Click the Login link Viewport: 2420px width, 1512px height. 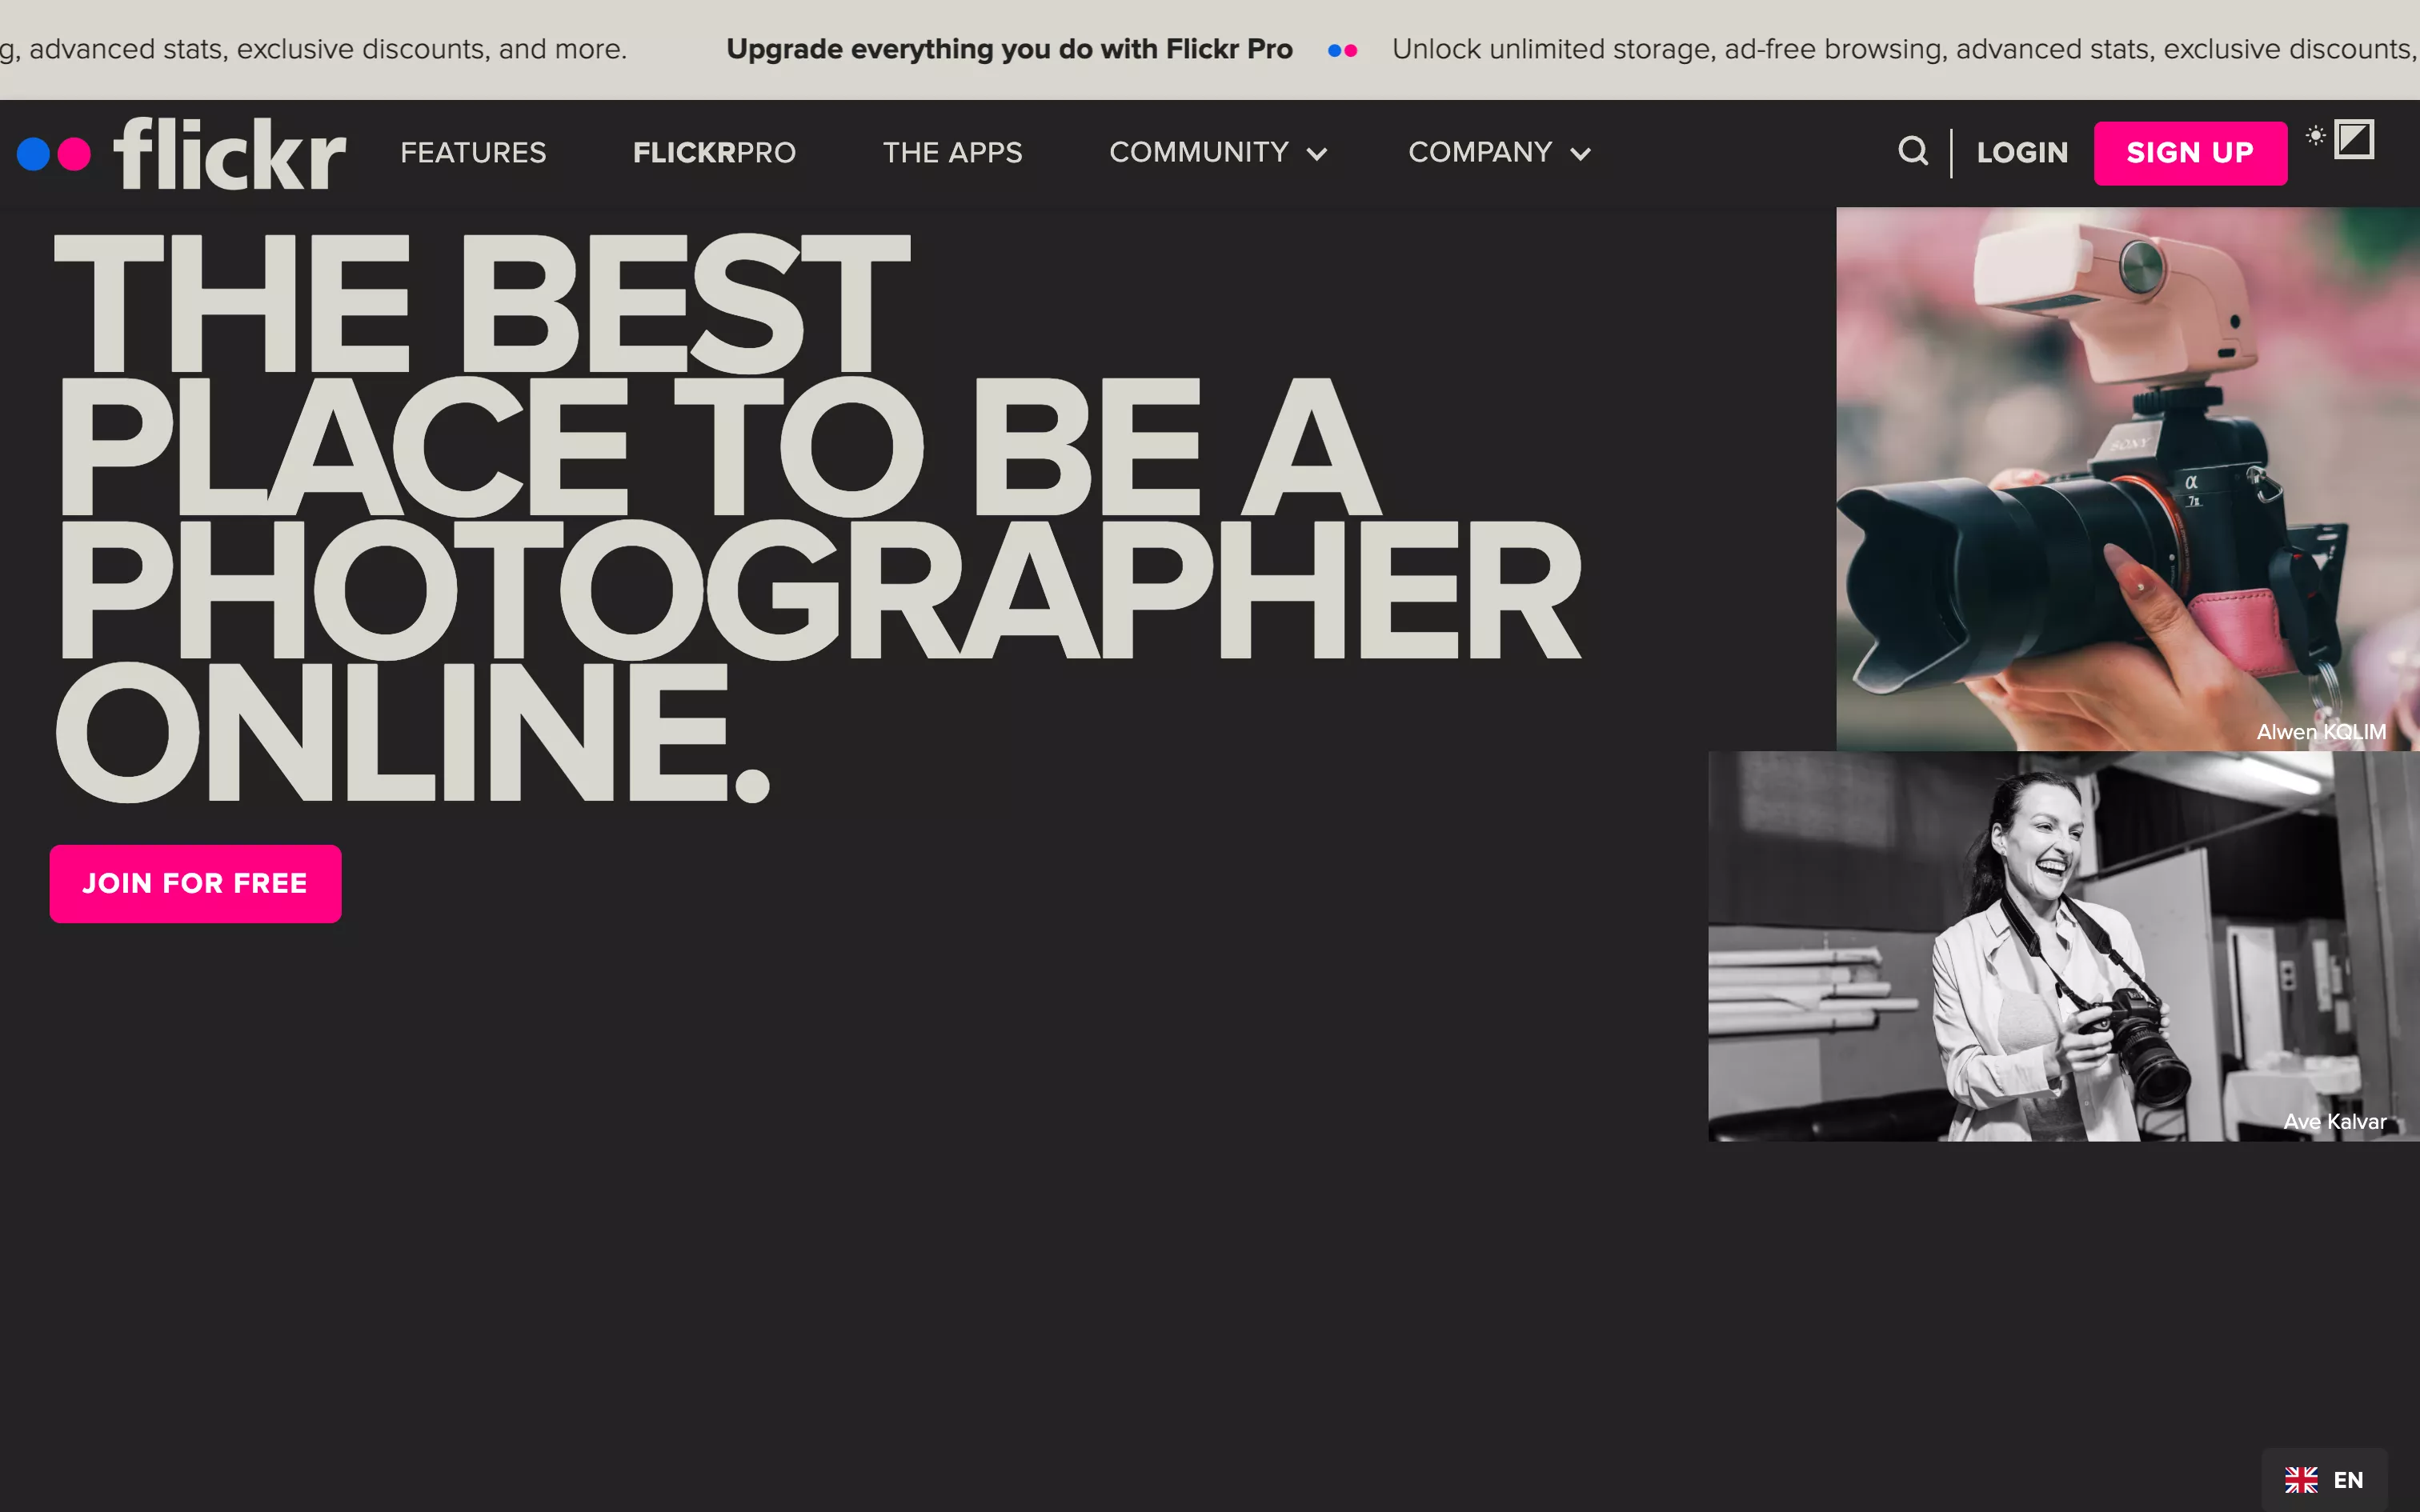coord(2022,152)
